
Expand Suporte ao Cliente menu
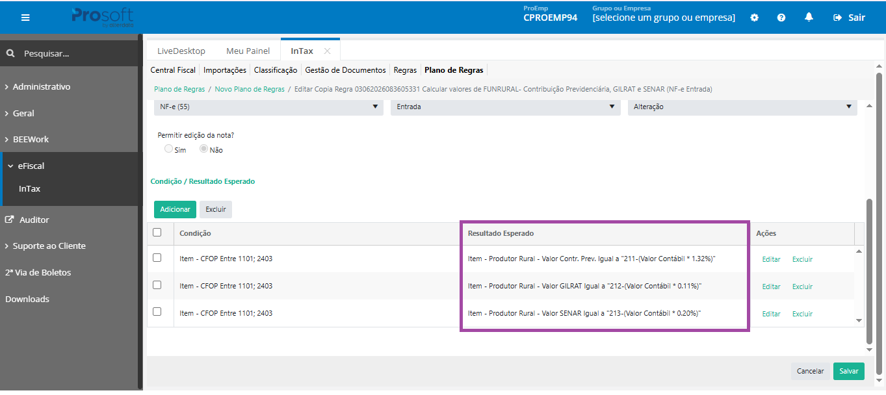click(x=45, y=246)
